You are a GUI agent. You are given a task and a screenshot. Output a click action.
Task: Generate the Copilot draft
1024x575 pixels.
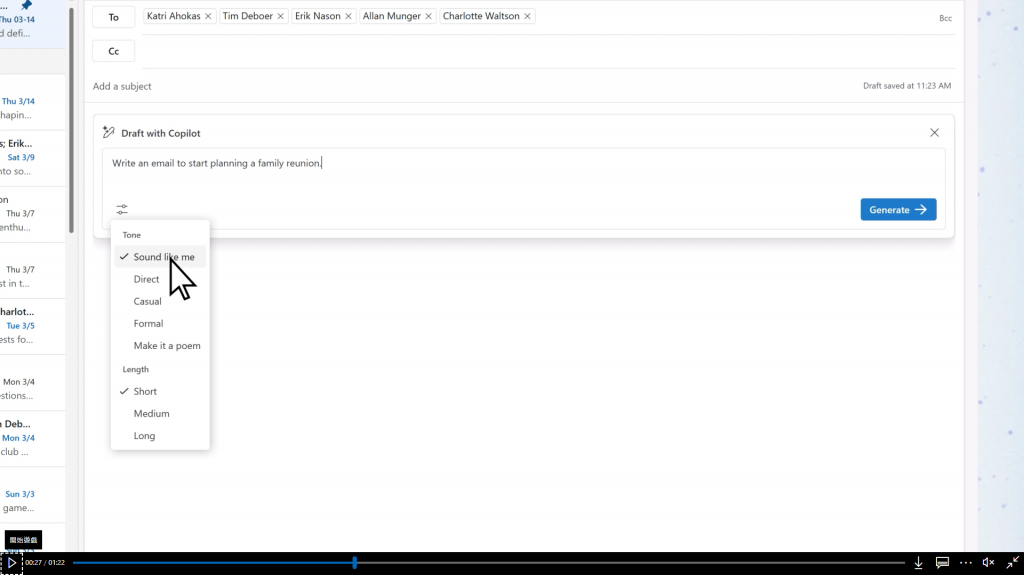pyautogui.click(x=898, y=210)
